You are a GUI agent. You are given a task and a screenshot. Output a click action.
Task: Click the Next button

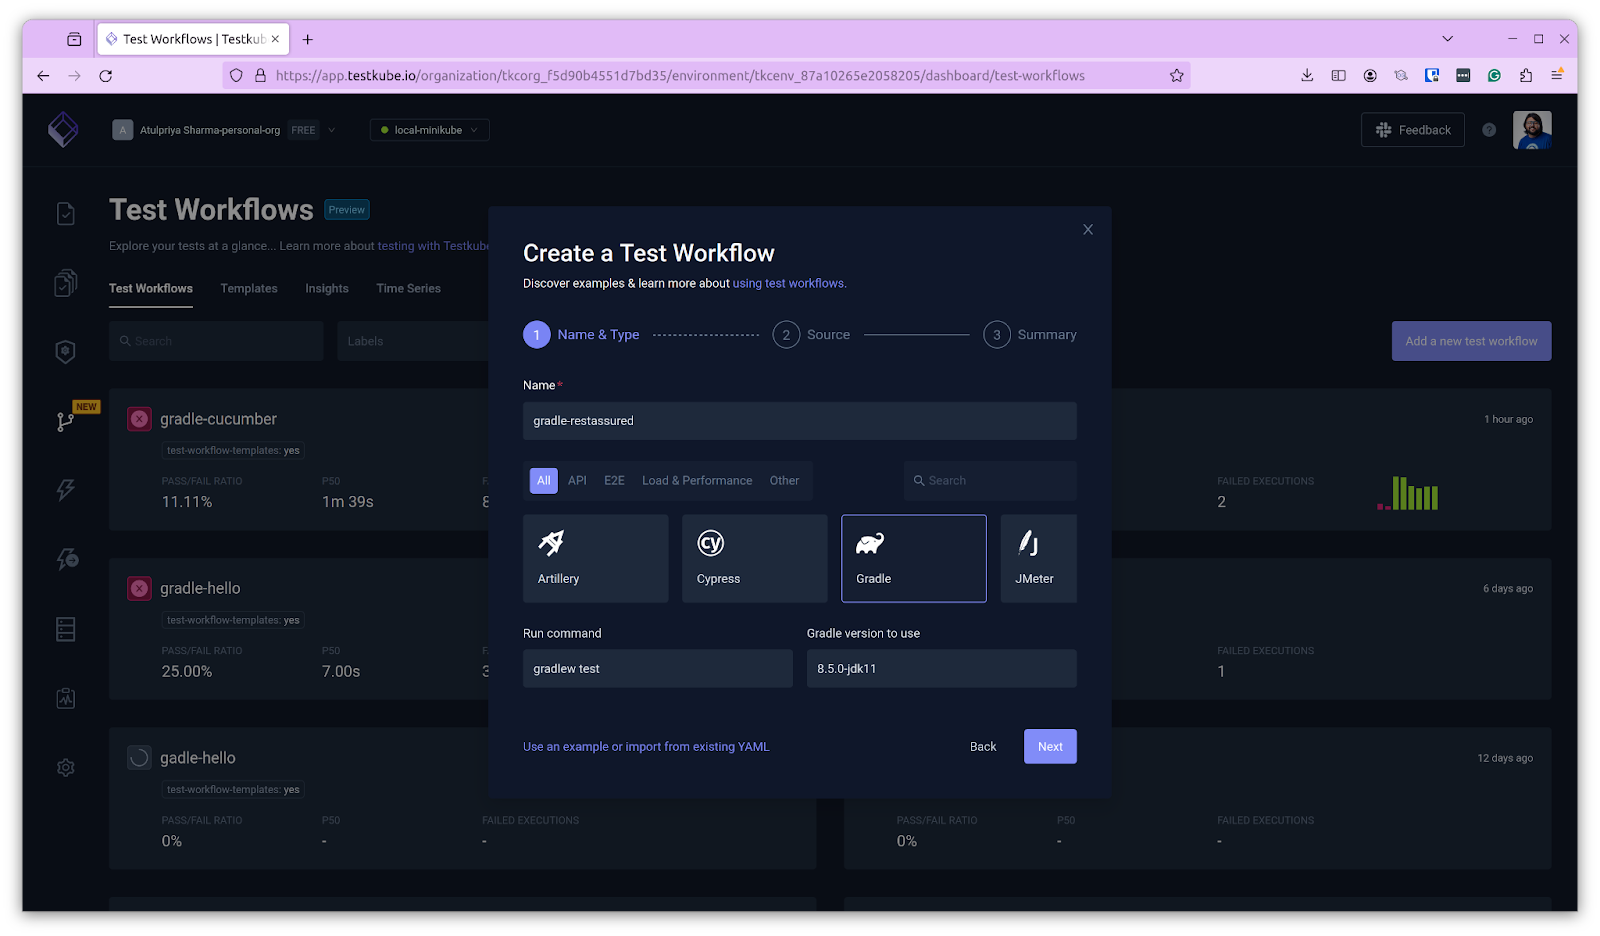[x=1050, y=746]
